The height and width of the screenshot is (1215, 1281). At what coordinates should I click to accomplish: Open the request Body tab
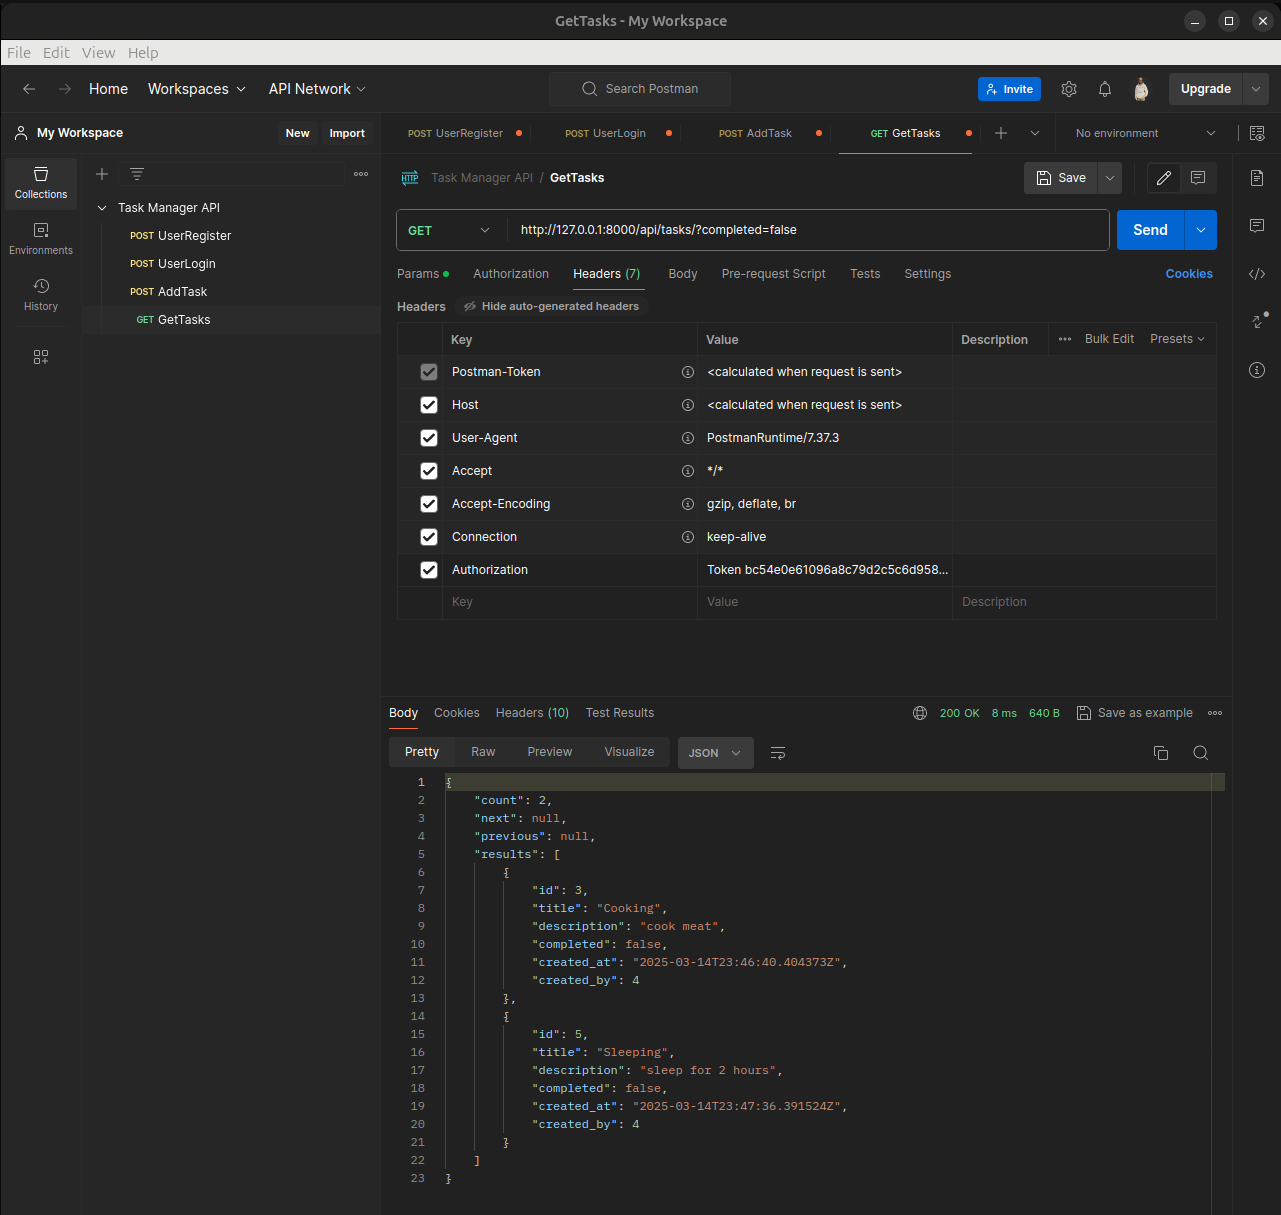coord(683,274)
